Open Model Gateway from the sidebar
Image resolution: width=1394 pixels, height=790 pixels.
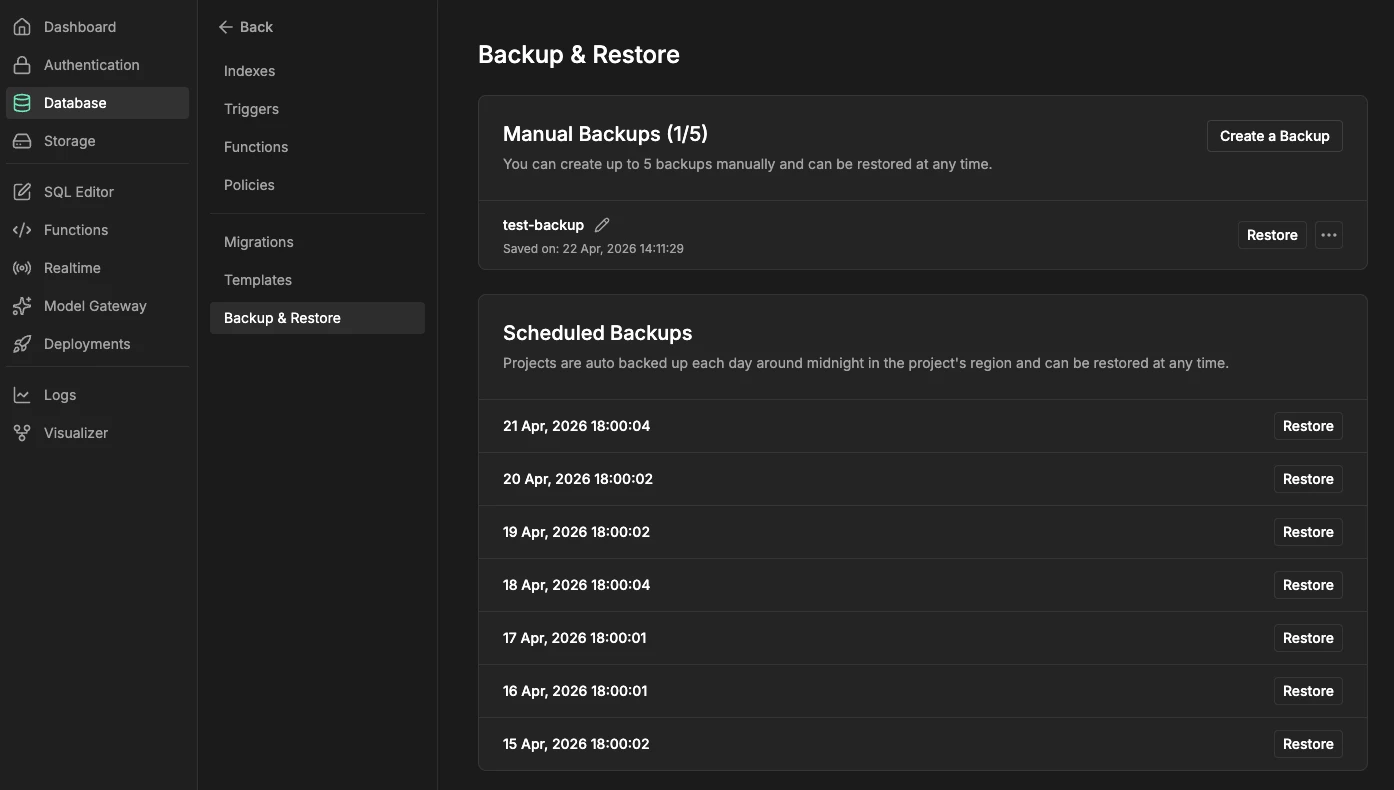point(22,305)
